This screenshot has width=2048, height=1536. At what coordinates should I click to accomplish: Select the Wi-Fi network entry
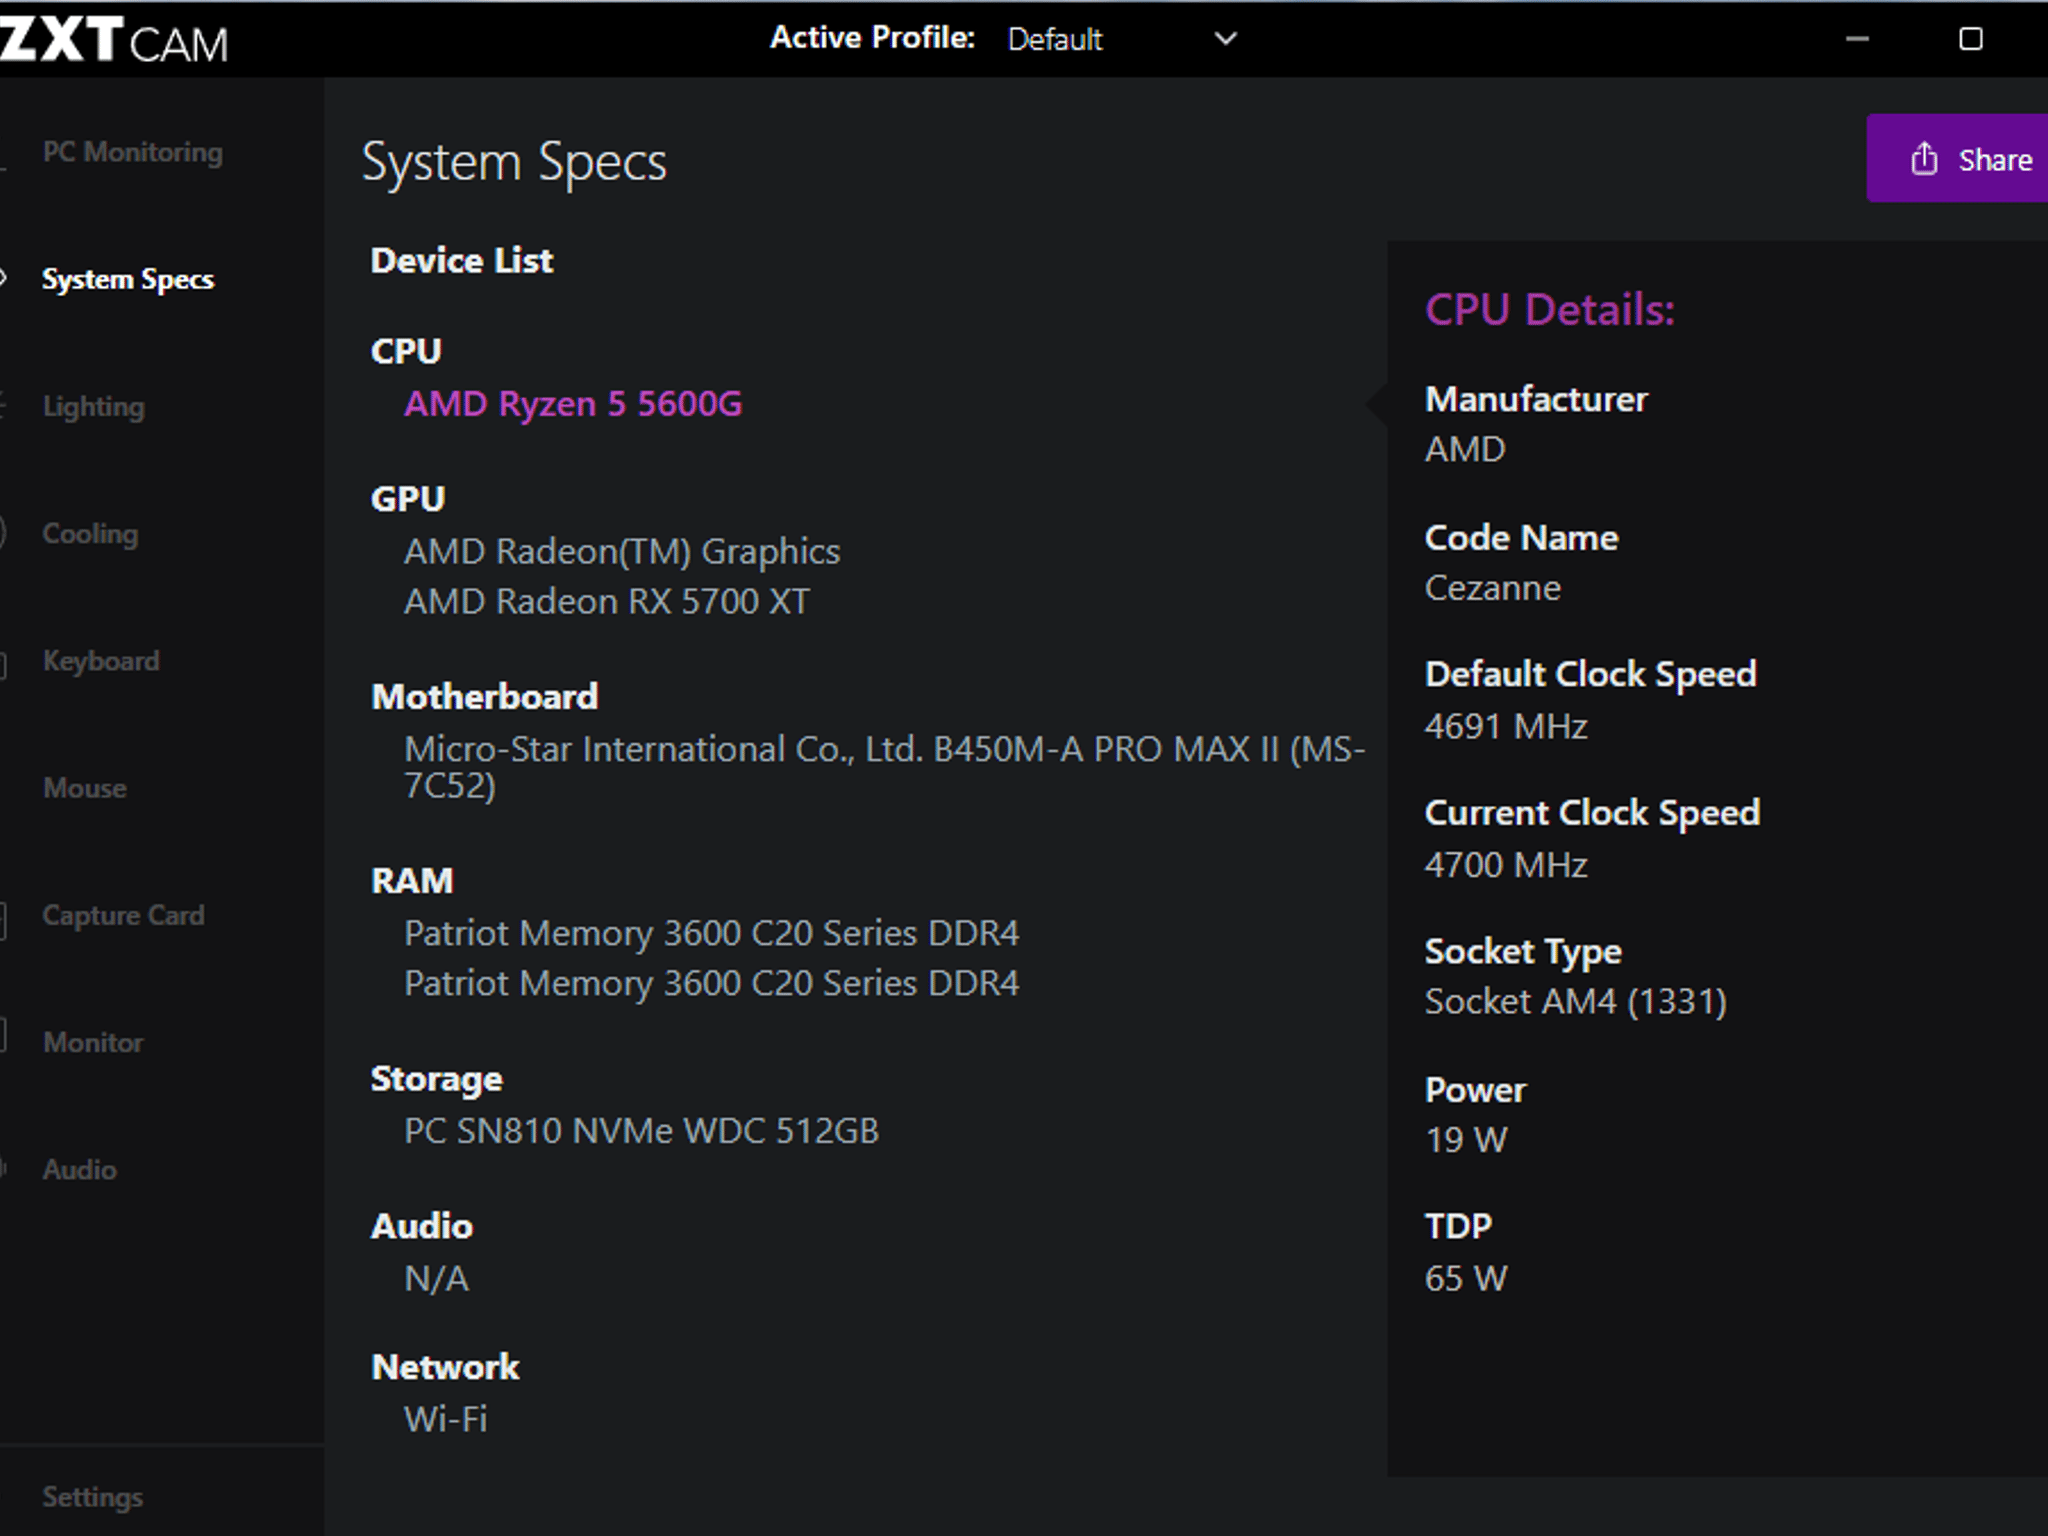tap(445, 1419)
